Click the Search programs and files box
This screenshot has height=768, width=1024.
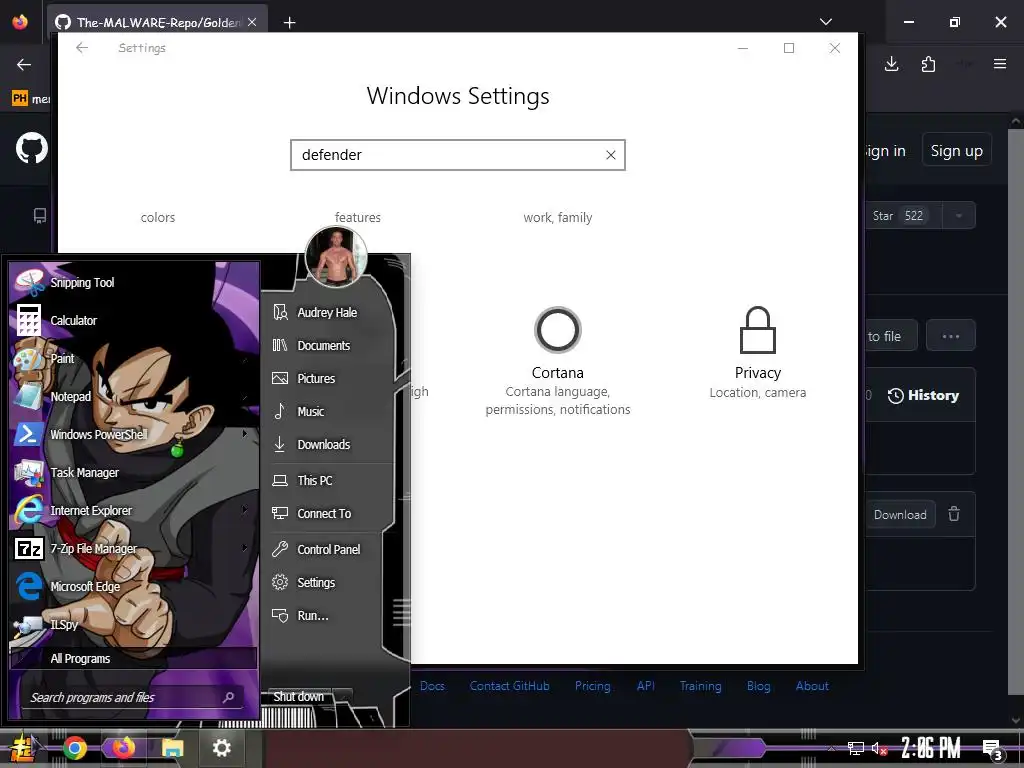[133, 697]
